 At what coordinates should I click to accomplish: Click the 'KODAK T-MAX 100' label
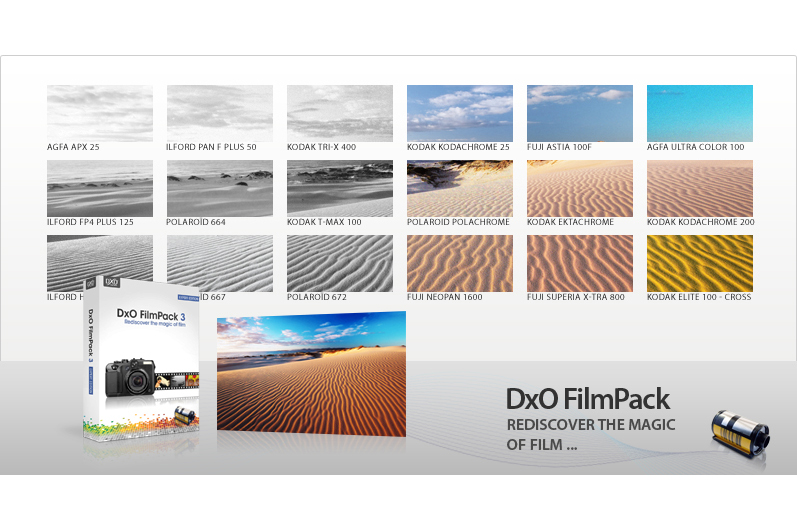point(324,222)
